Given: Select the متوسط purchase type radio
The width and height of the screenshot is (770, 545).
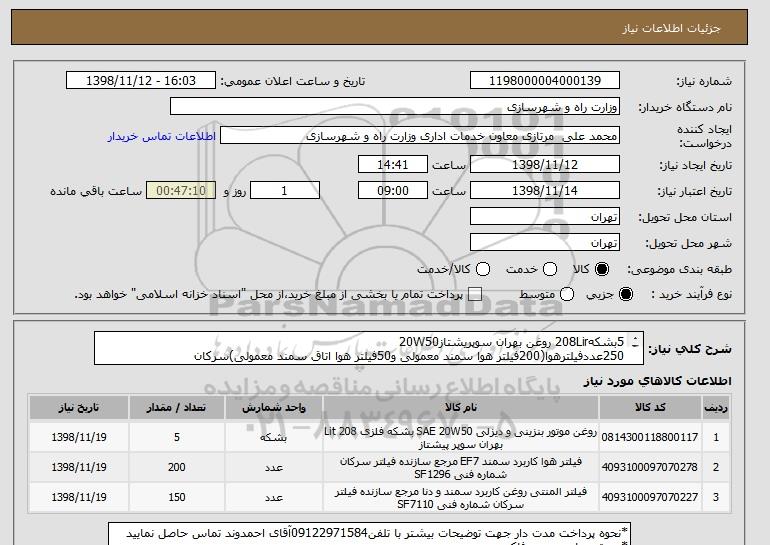Looking at the screenshot, I should pyautogui.click(x=567, y=294).
